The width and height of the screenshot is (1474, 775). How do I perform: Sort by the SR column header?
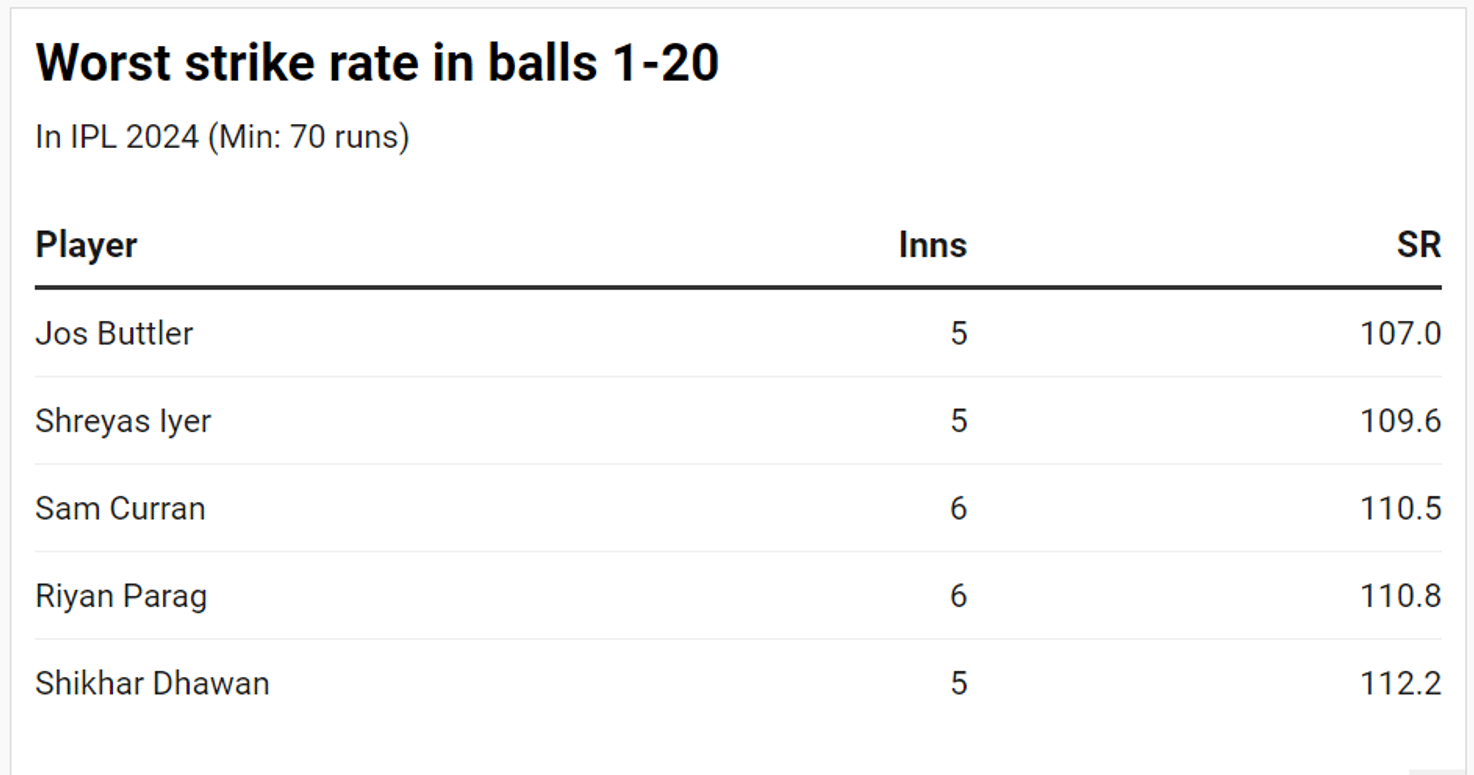(x=1418, y=245)
